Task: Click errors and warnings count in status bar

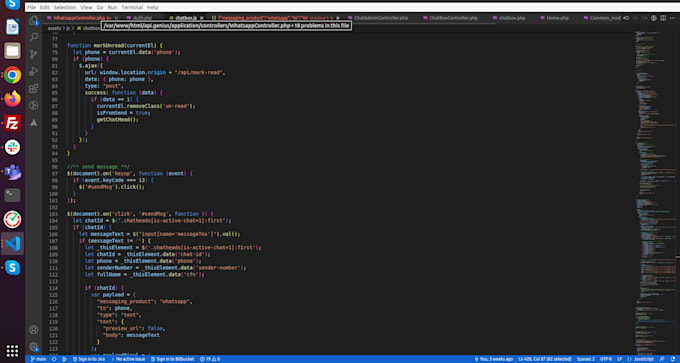Action: pos(210,359)
